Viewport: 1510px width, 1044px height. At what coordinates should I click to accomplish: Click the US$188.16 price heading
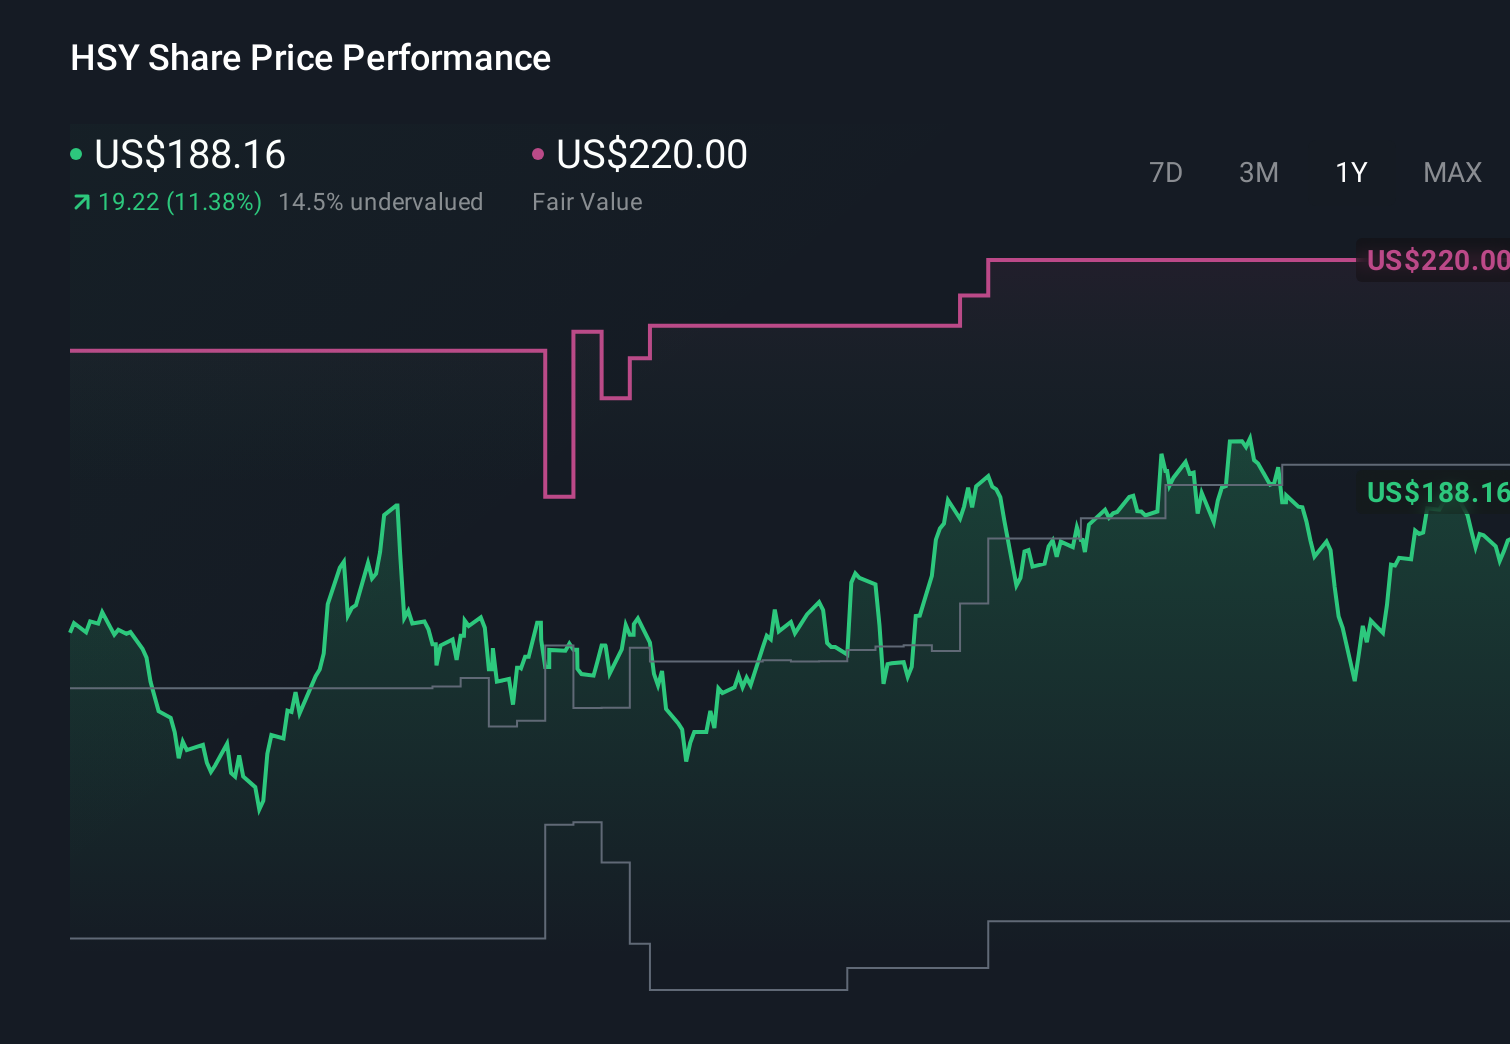point(189,155)
